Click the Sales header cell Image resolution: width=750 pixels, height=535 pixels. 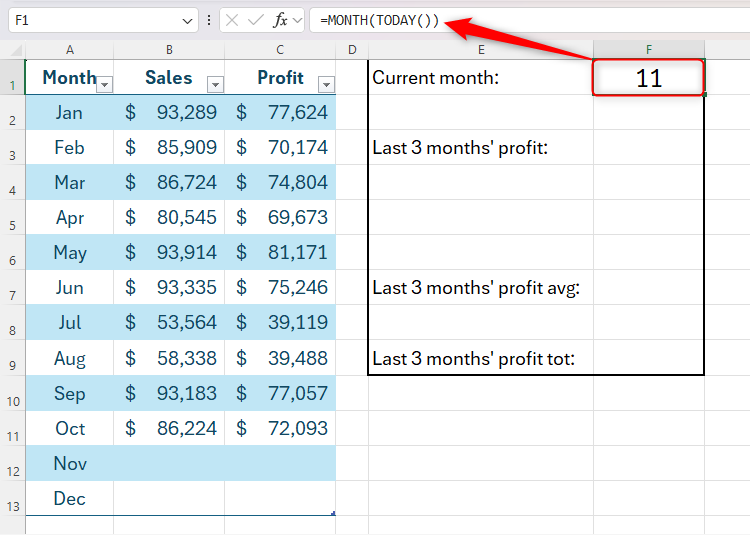(x=169, y=77)
